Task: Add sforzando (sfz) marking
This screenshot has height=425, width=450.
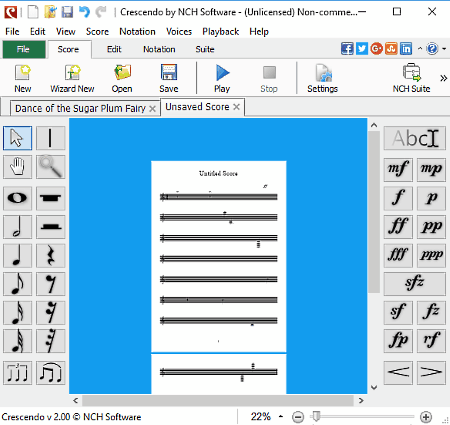Action: 415,284
